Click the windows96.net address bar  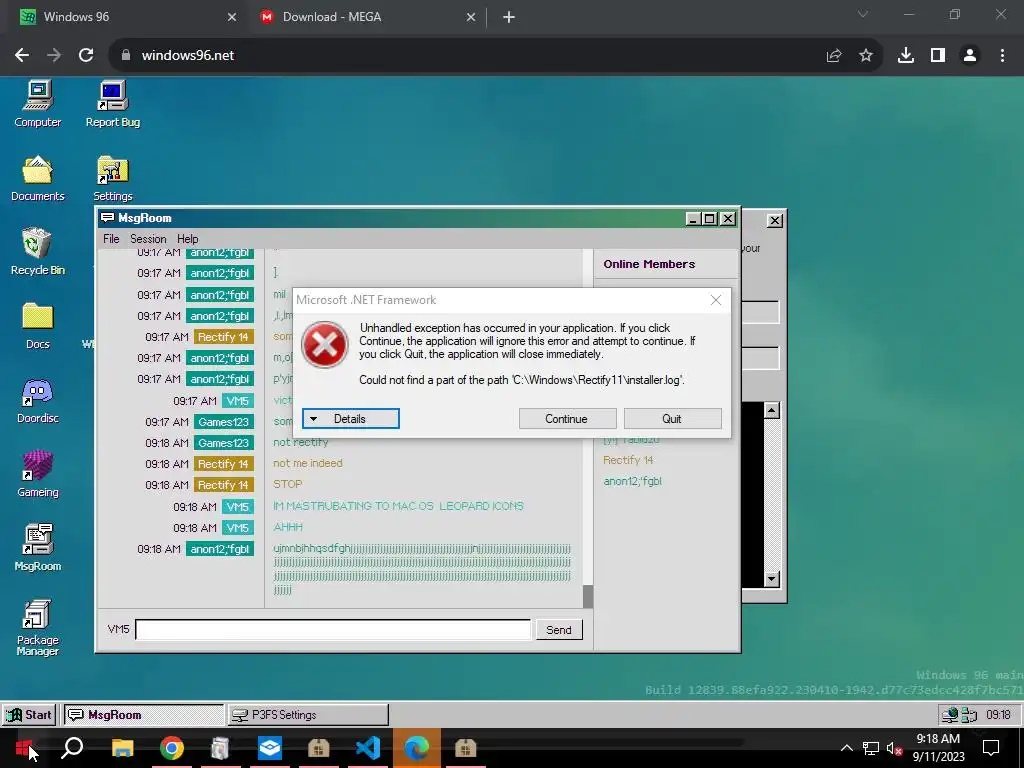click(x=457, y=56)
